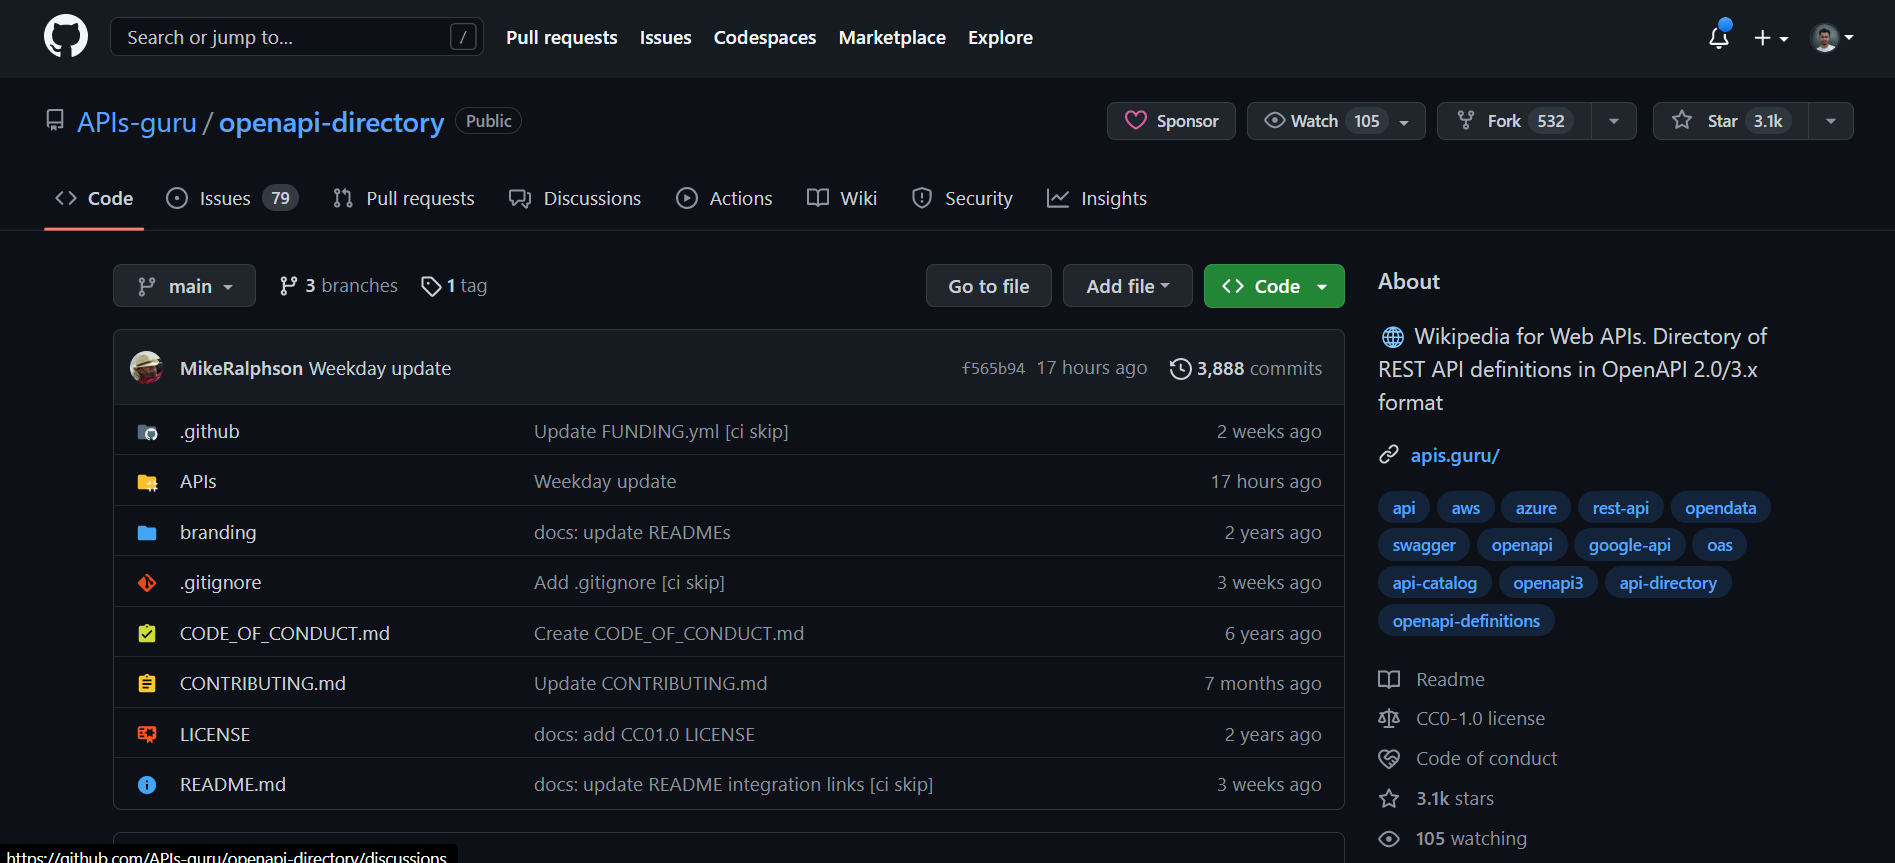This screenshot has width=1895, height=863.
Task: Click the eye icon beside 105 watching
Action: [1389, 839]
